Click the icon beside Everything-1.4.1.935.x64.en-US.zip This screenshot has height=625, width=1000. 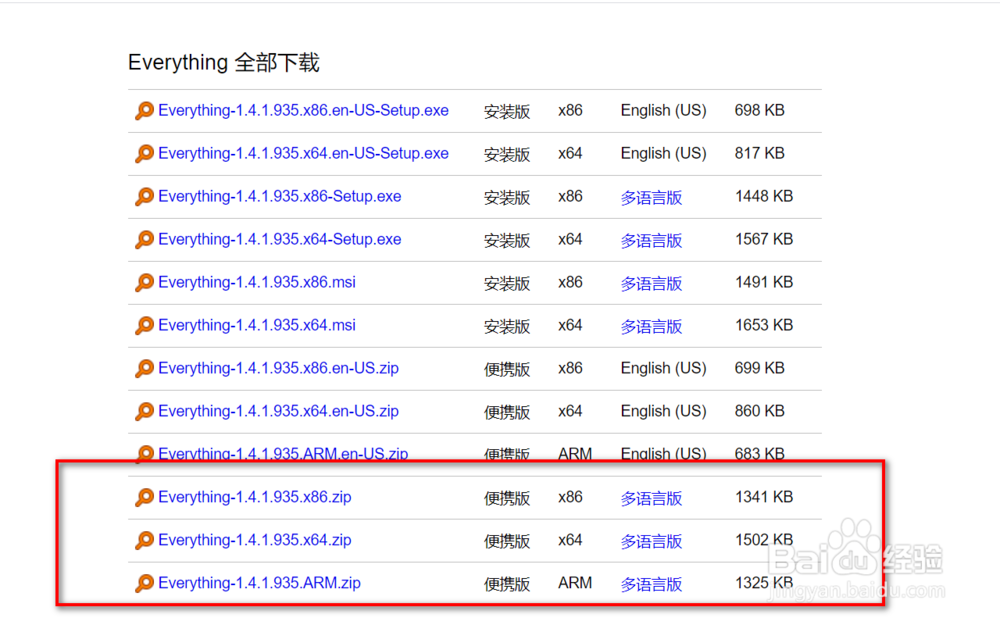point(144,411)
